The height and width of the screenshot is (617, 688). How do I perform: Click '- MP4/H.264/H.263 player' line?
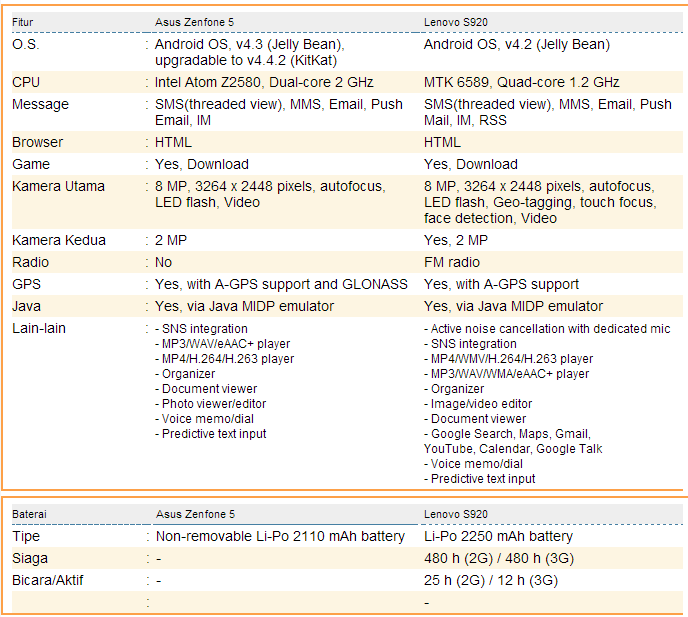point(225,359)
